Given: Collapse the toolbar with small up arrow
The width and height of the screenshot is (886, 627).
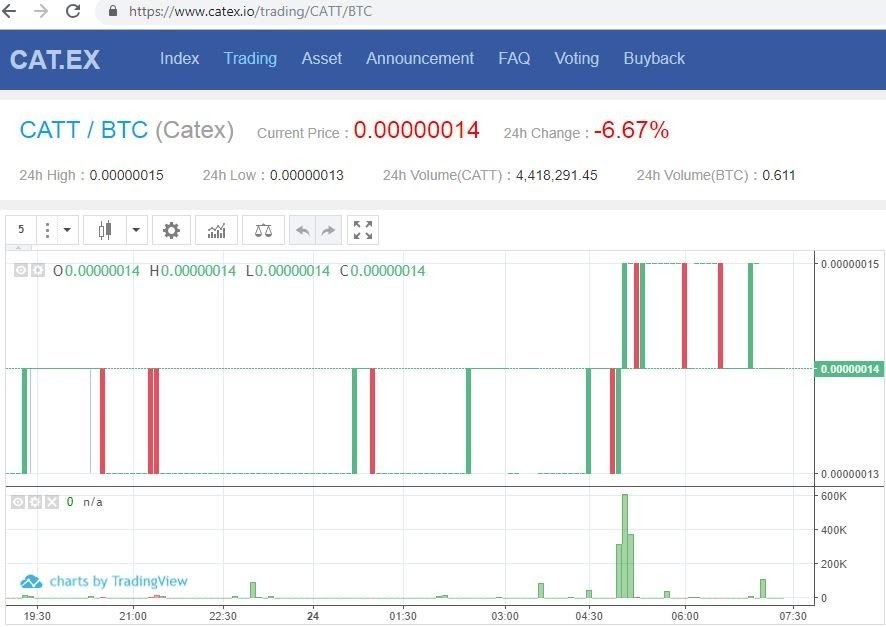Looking at the screenshot, I should coord(19,248).
